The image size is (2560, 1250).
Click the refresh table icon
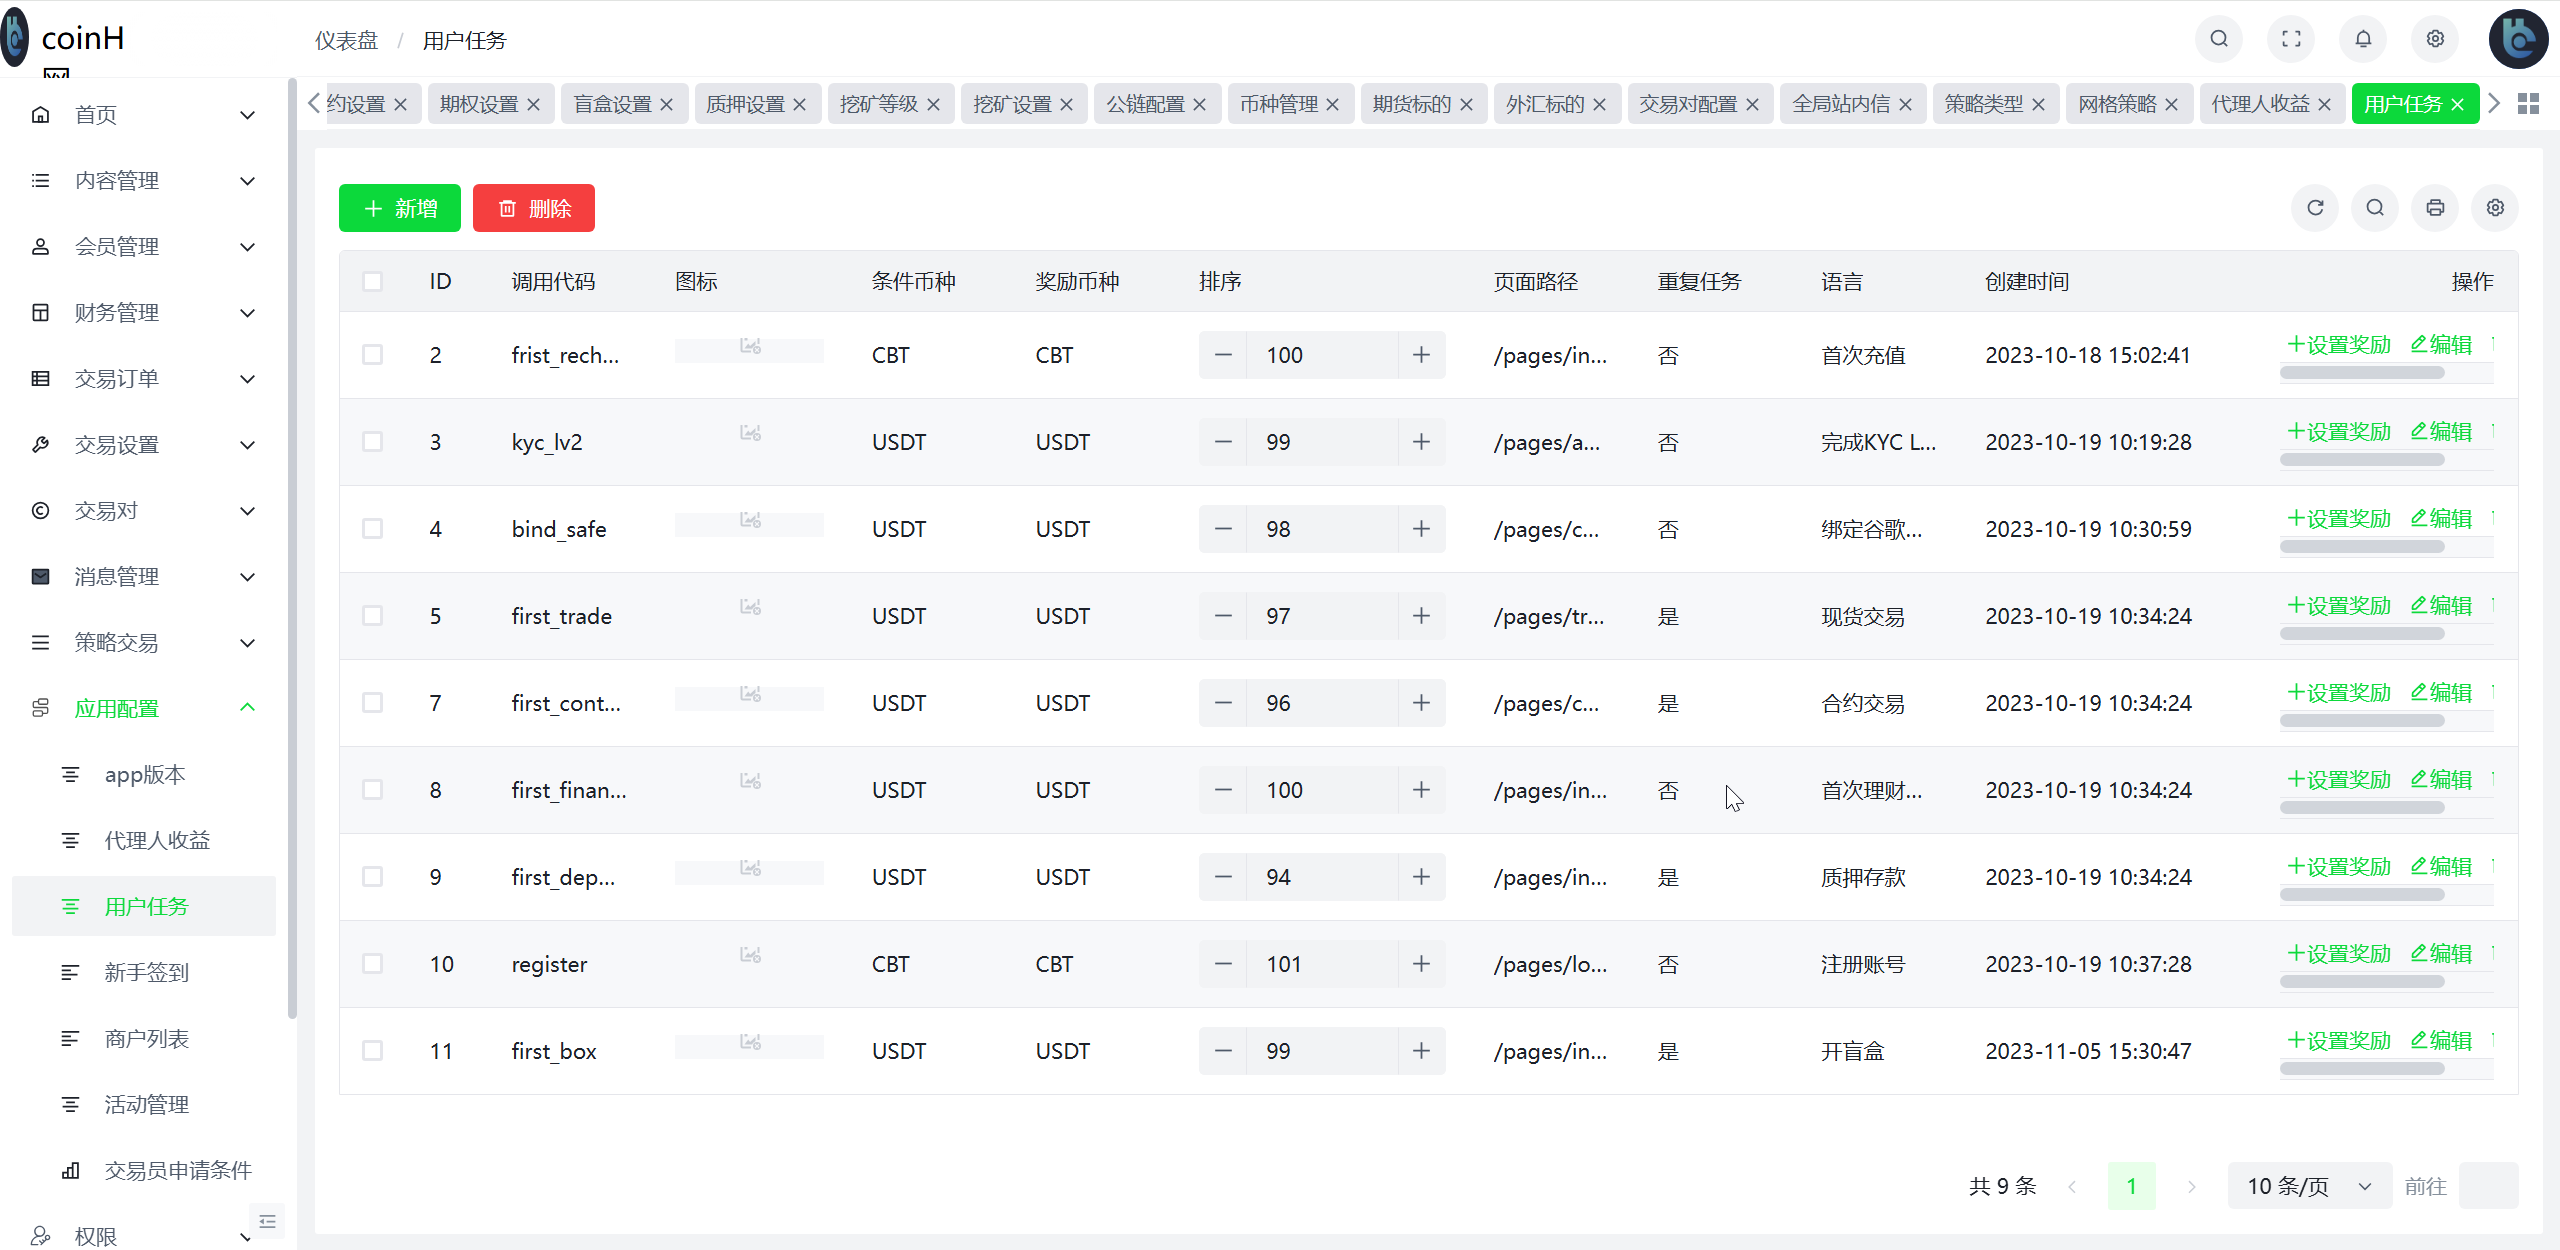point(2314,208)
